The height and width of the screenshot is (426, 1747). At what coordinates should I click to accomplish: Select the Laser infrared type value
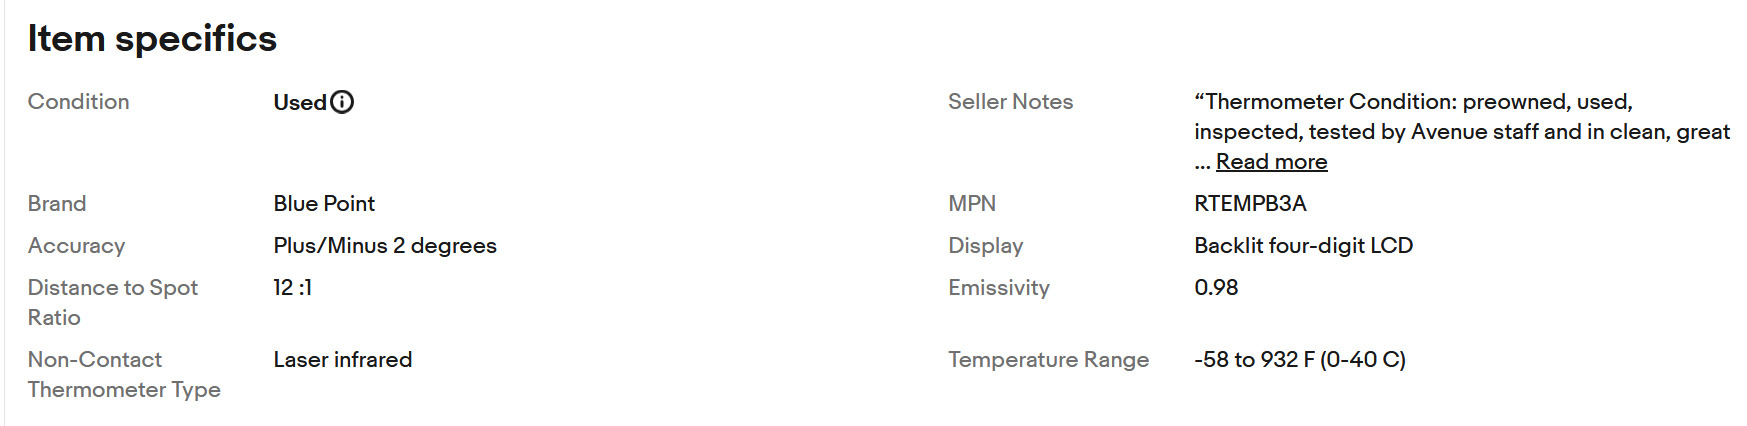point(343,360)
